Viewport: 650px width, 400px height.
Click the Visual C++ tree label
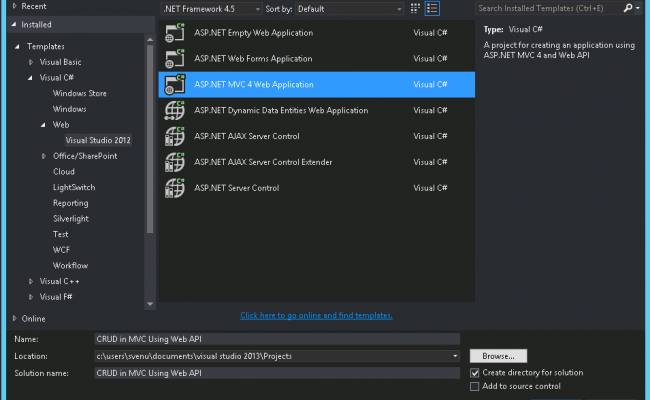[59, 281]
